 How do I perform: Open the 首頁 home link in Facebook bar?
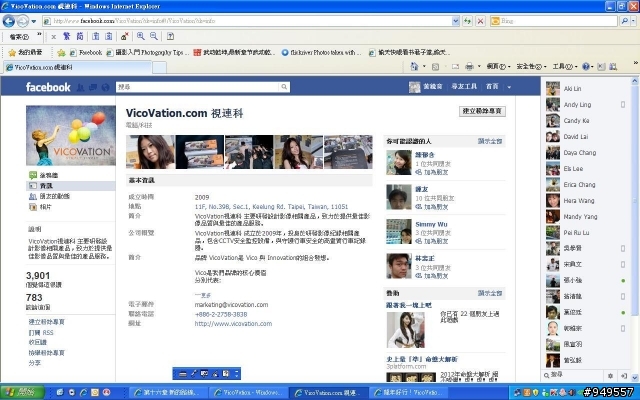click(x=492, y=87)
